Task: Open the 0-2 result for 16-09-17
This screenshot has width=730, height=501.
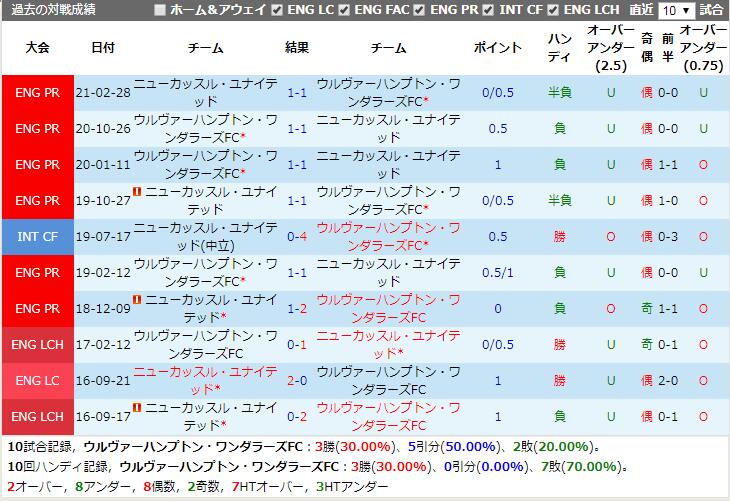Action: coord(297,417)
